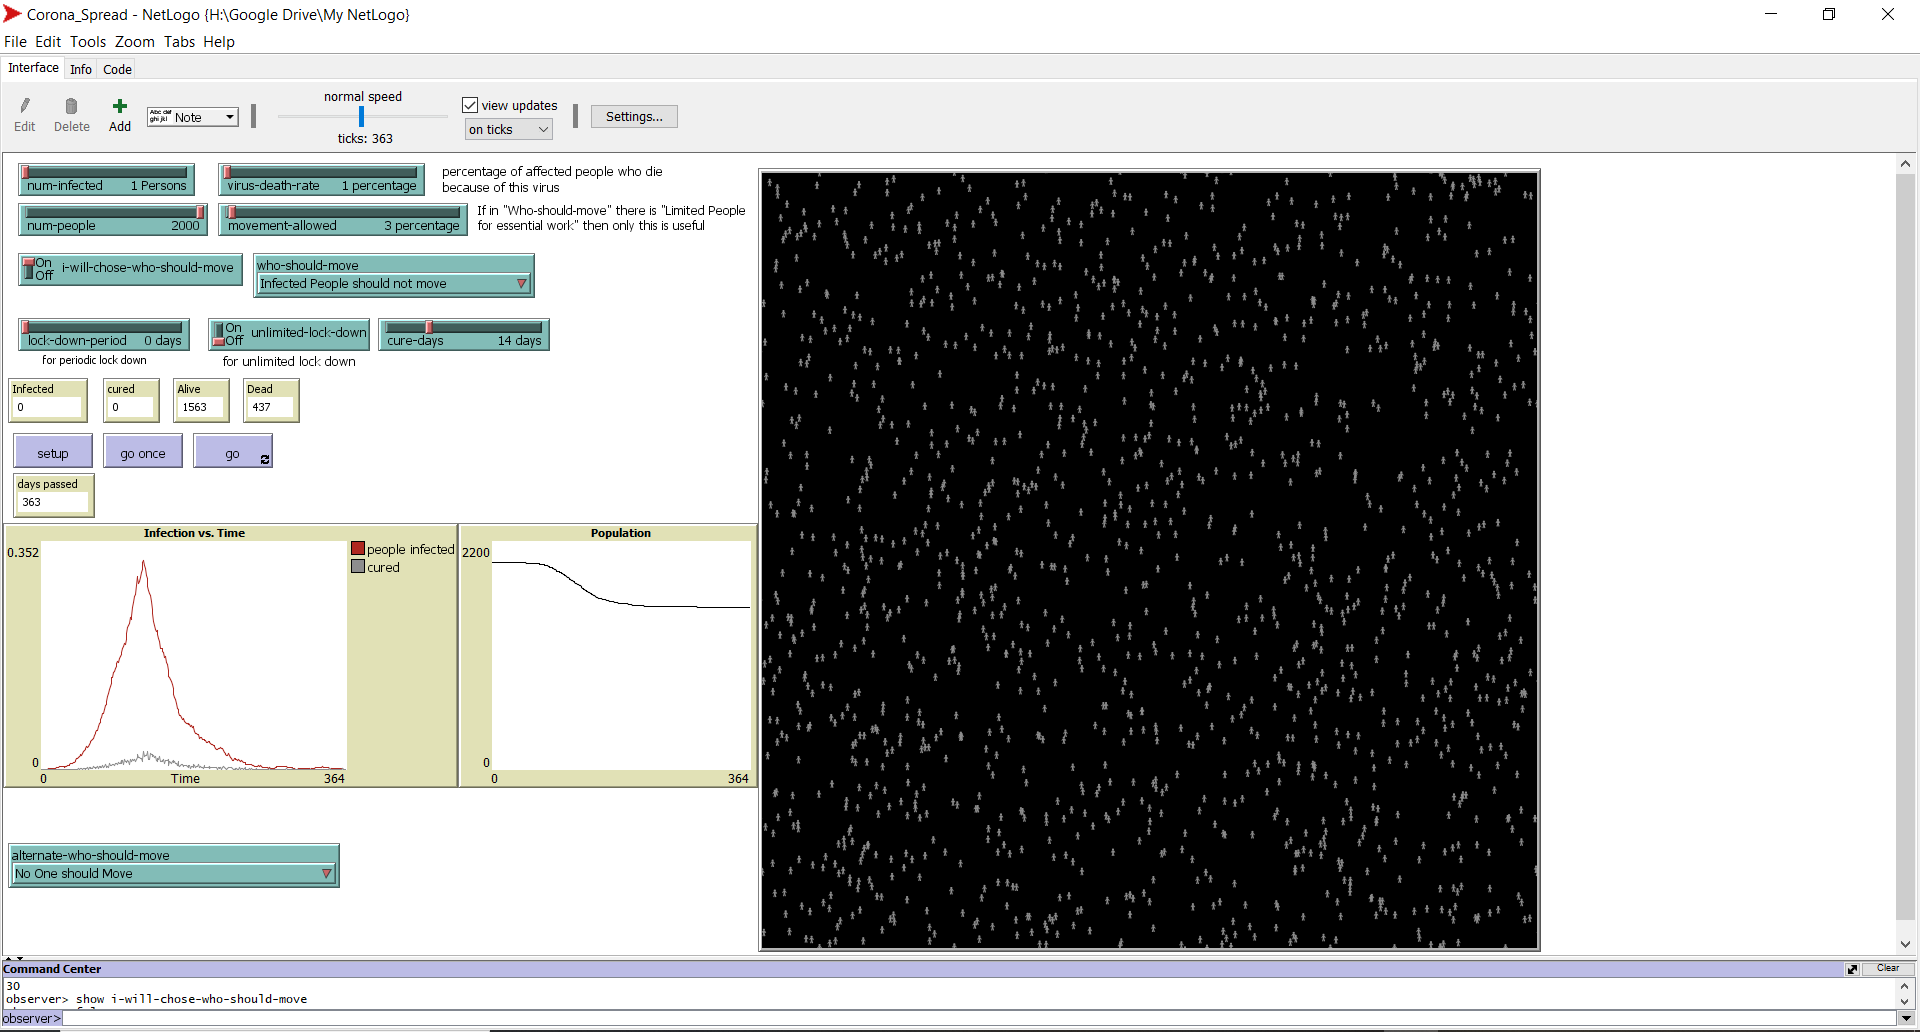Viewport: 1920px width, 1032px height.
Task: Disable the view updates checkbox
Action: pyautogui.click(x=469, y=104)
